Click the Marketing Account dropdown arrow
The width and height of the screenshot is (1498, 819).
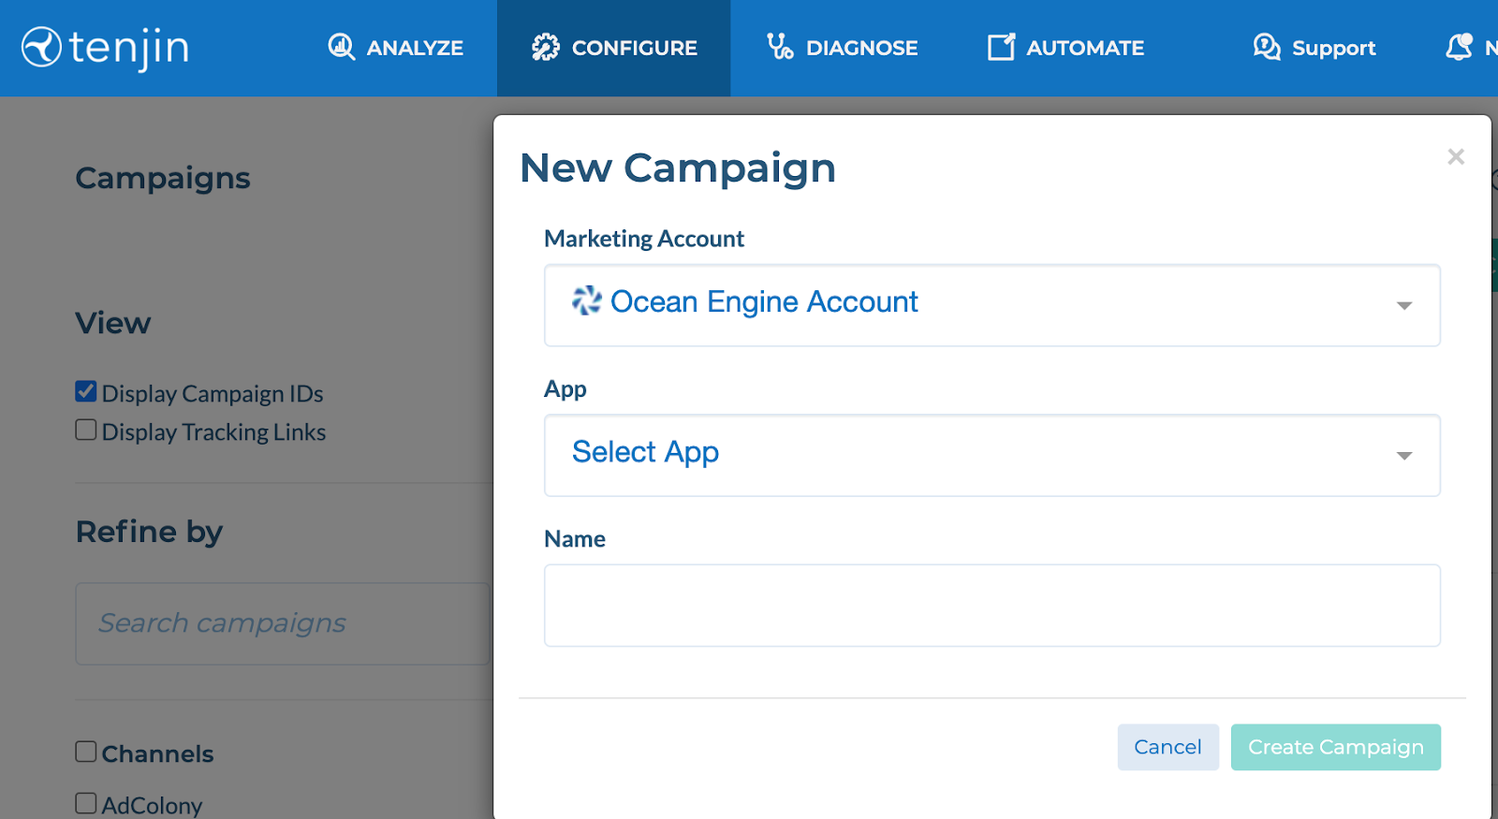click(1404, 306)
